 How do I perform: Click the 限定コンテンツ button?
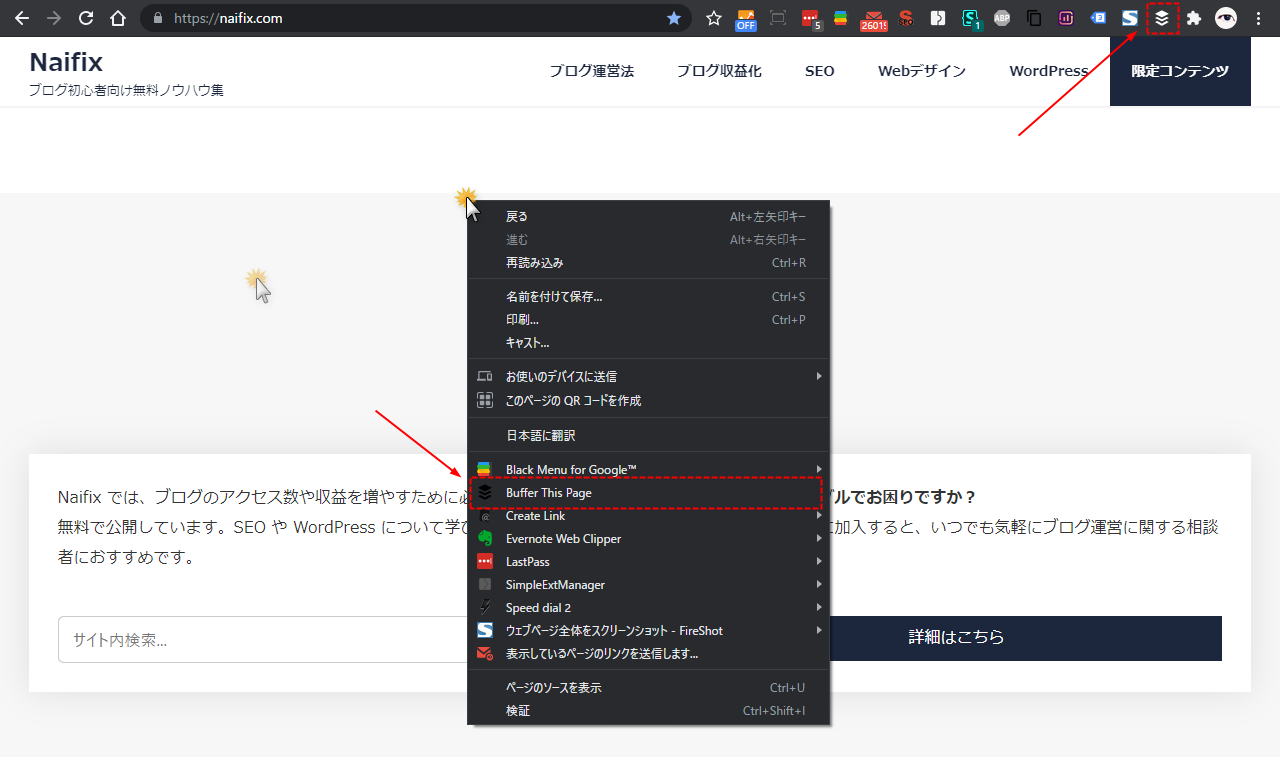coord(1180,71)
